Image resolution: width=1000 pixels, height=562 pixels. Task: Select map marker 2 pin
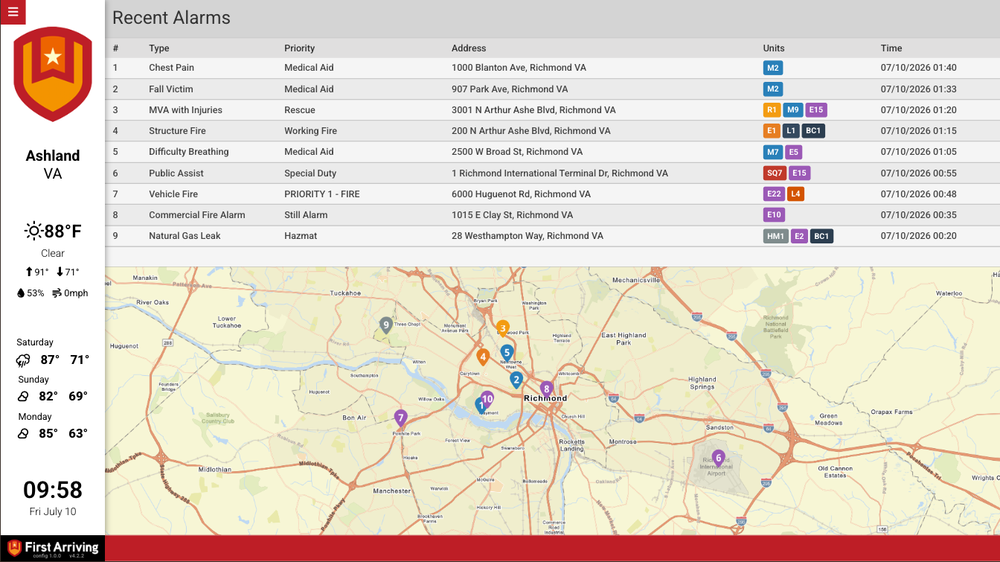516,380
